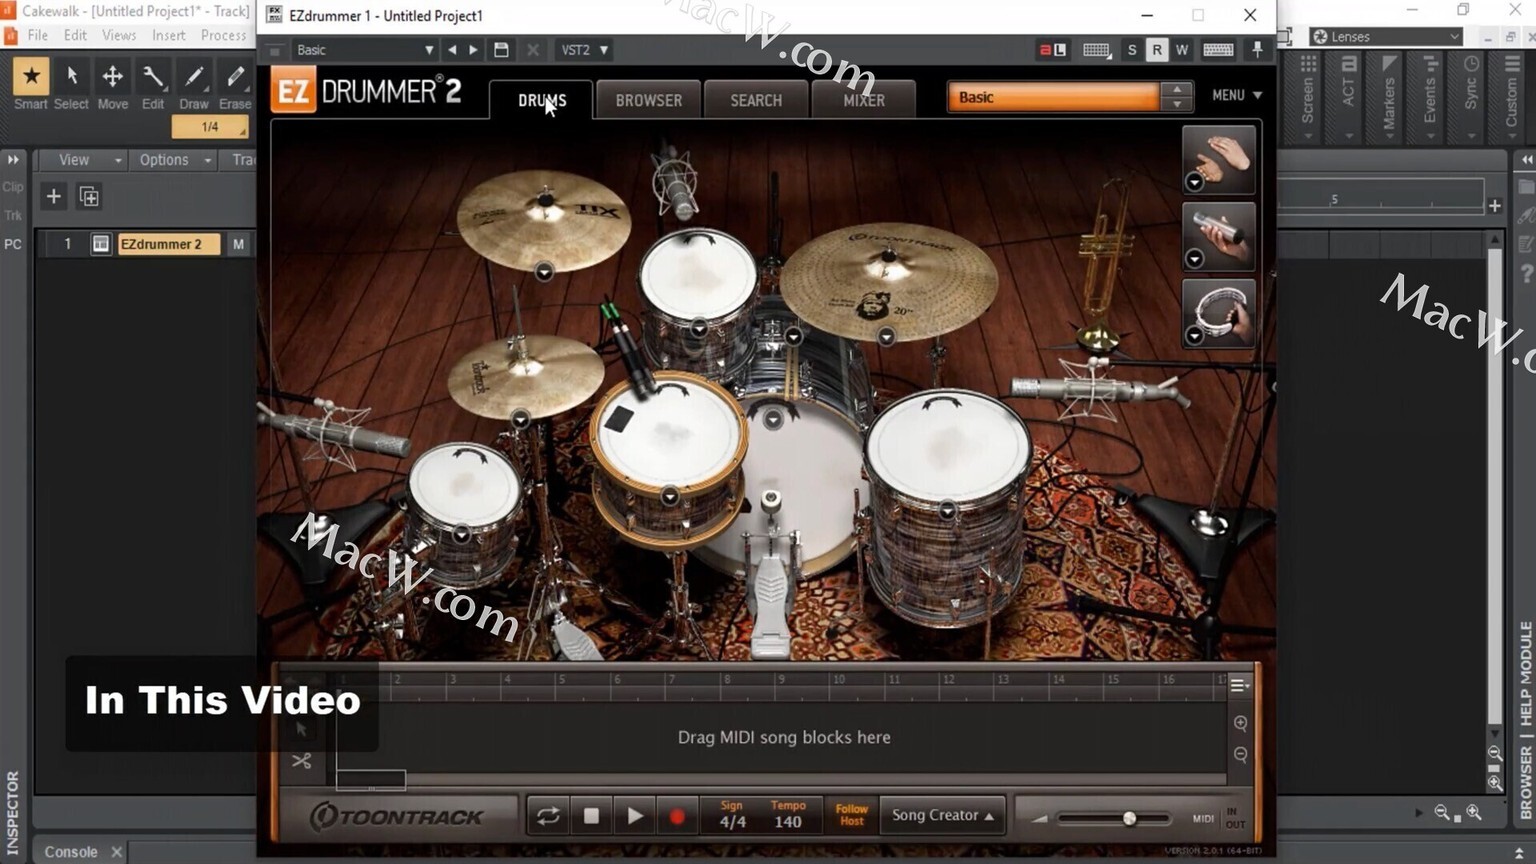Image resolution: width=1536 pixels, height=864 pixels.
Task: Click the hand claps percussion thumbnail
Action: coord(1218,159)
